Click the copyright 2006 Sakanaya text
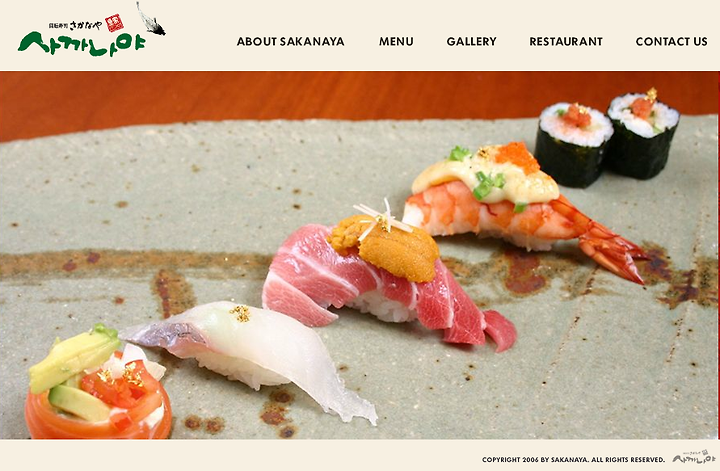The width and height of the screenshot is (720, 471). (573, 460)
